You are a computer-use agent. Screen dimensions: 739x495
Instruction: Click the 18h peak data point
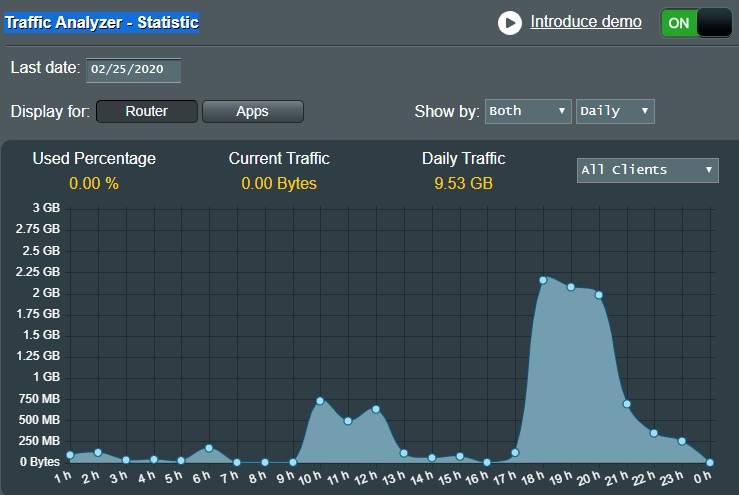[543, 280]
